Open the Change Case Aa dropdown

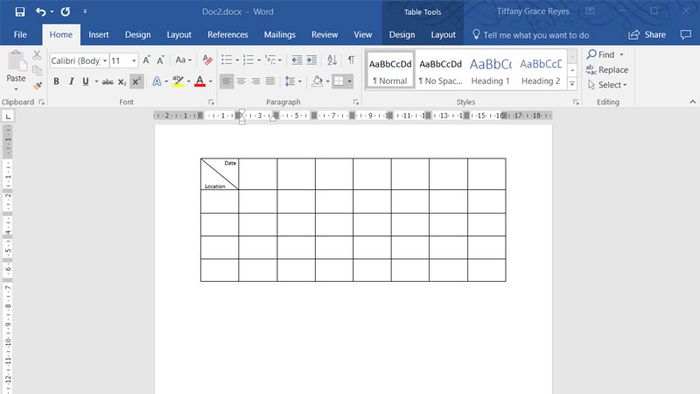[183, 60]
